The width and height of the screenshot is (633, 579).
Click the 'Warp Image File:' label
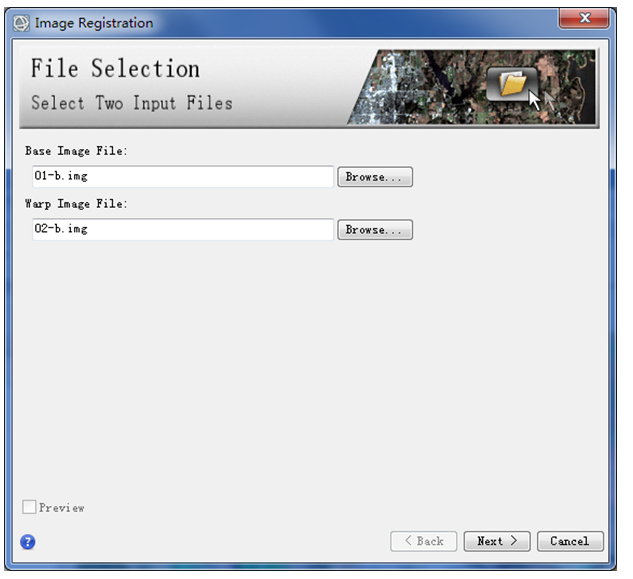coord(76,203)
